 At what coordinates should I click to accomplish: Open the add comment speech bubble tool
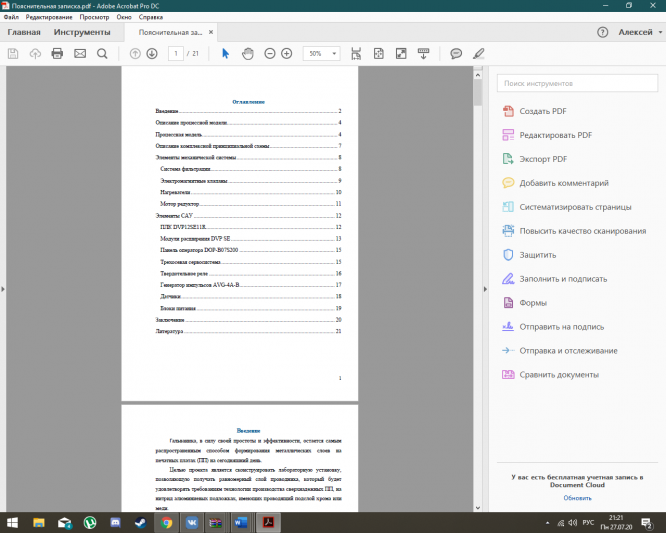(x=456, y=53)
